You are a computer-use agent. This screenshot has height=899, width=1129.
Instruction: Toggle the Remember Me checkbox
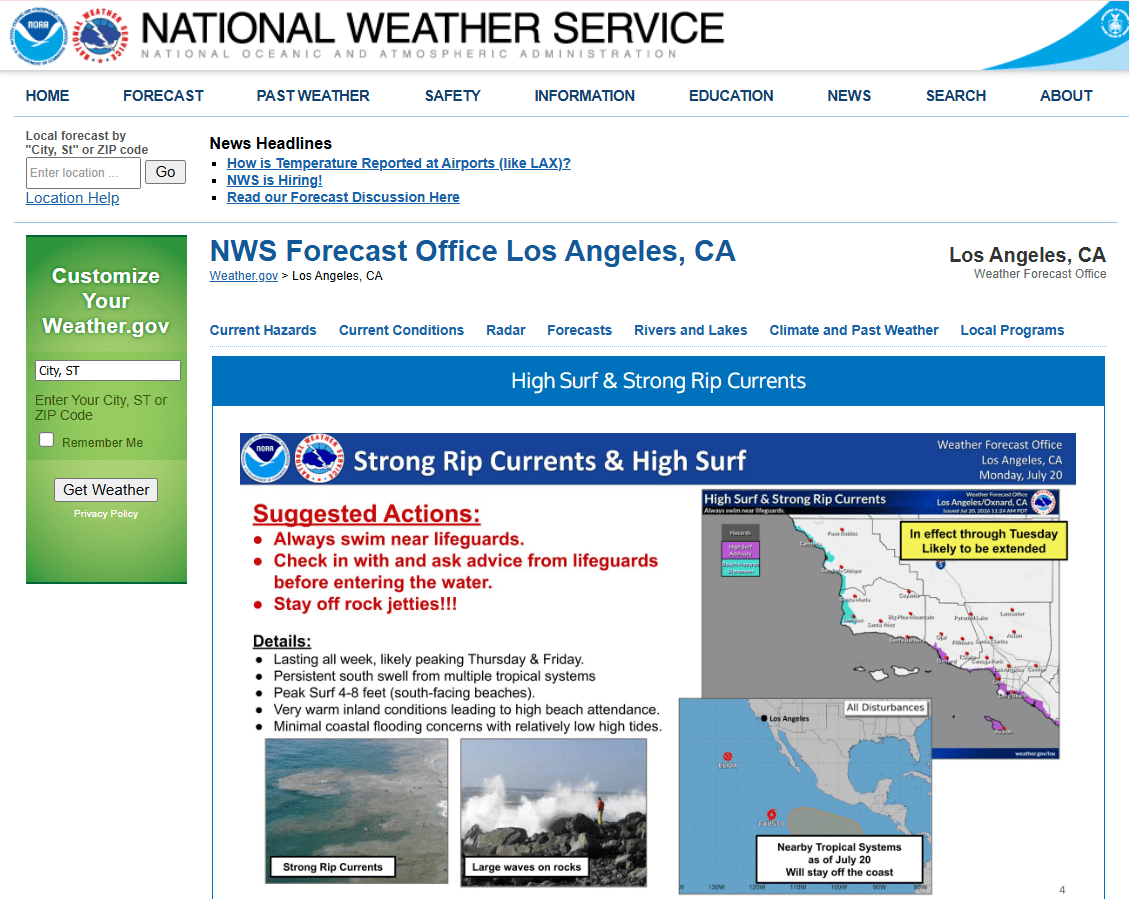(47, 440)
